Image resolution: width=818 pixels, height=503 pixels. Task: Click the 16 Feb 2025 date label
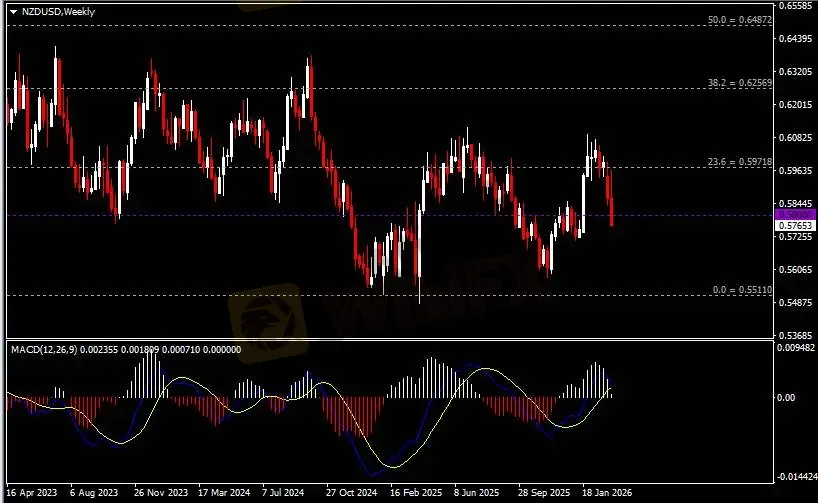coord(415,493)
